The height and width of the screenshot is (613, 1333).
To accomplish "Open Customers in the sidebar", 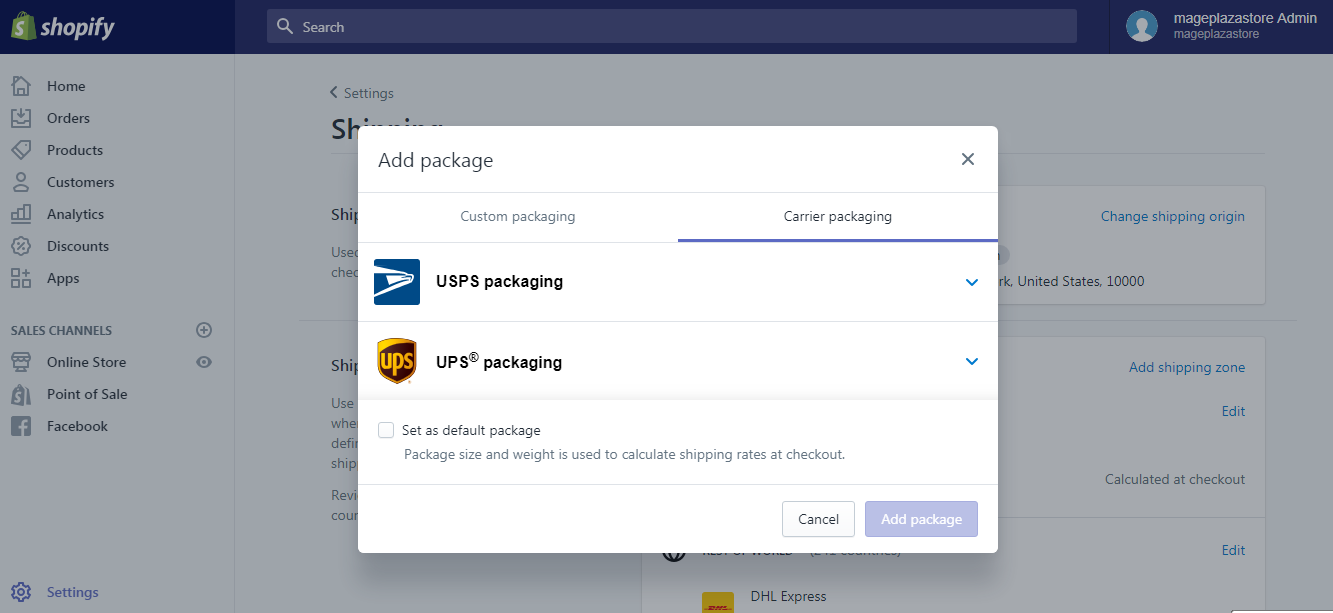I will [x=81, y=182].
